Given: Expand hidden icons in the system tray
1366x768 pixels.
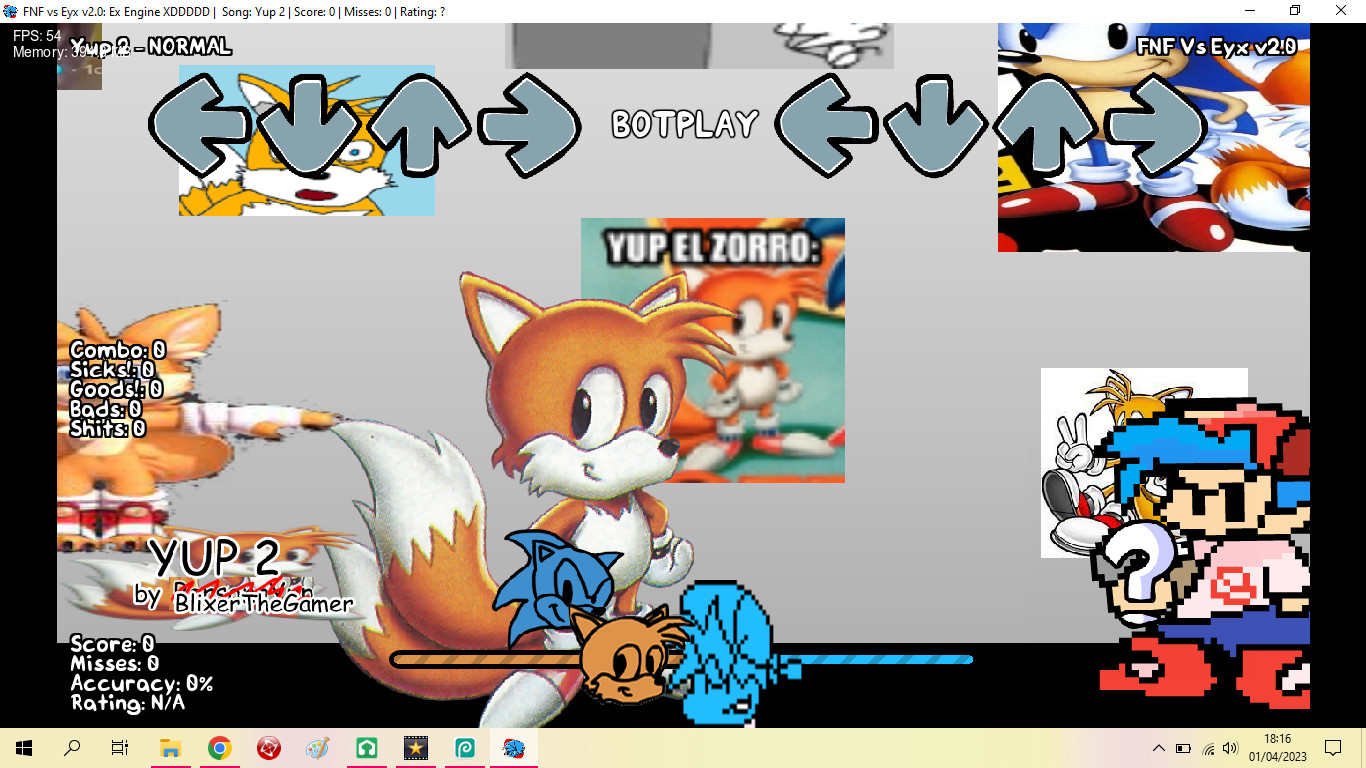Looking at the screenshot, I should tap(1157, 747).
